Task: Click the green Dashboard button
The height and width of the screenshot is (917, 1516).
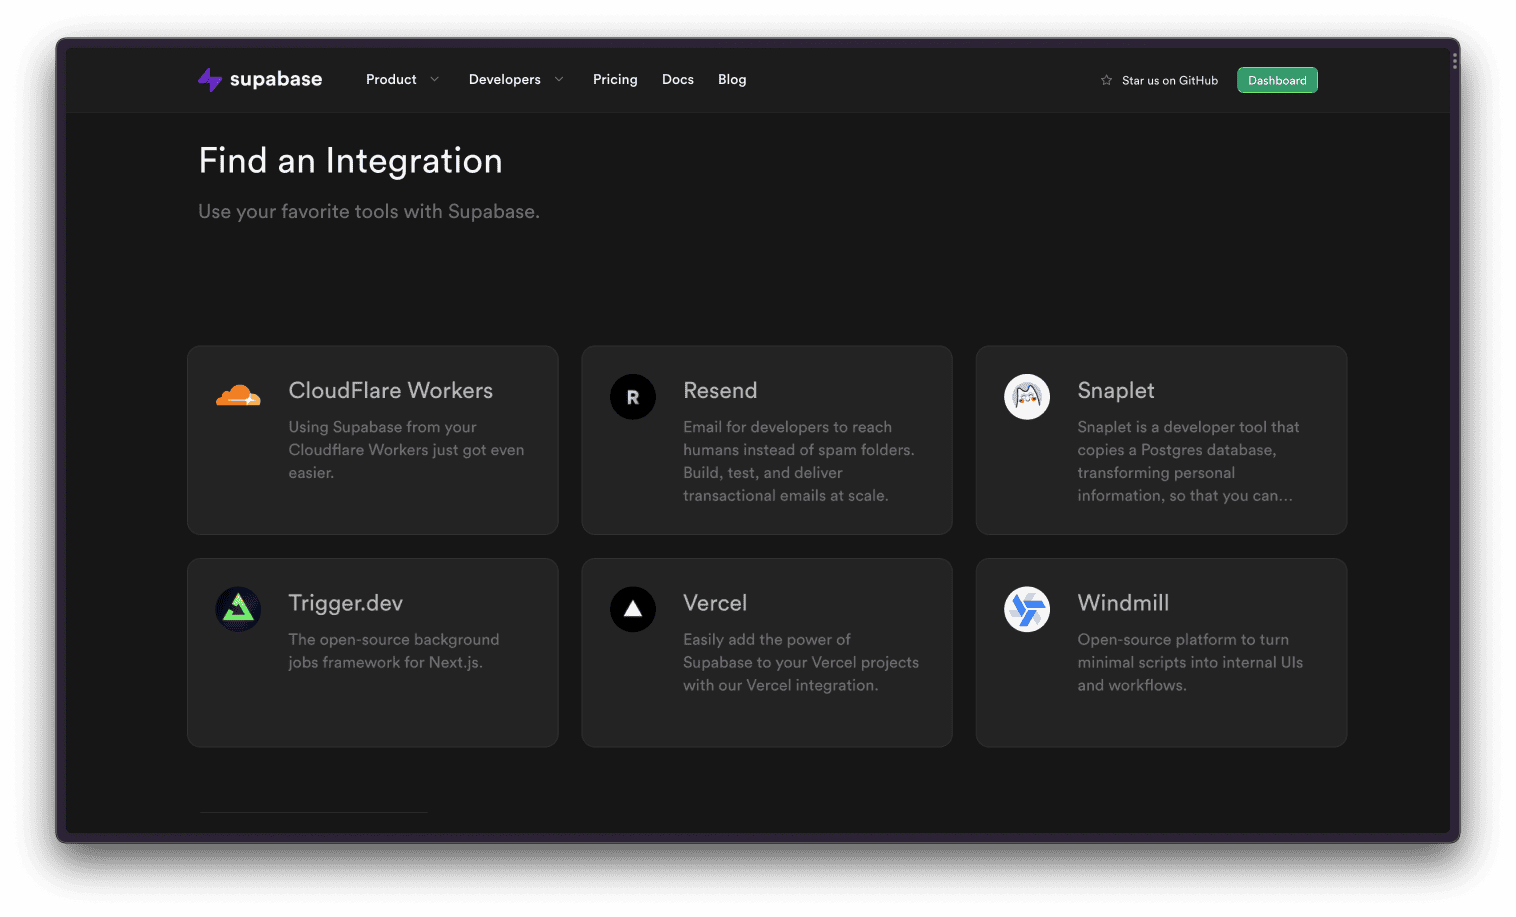Action: click(1277, 80)
